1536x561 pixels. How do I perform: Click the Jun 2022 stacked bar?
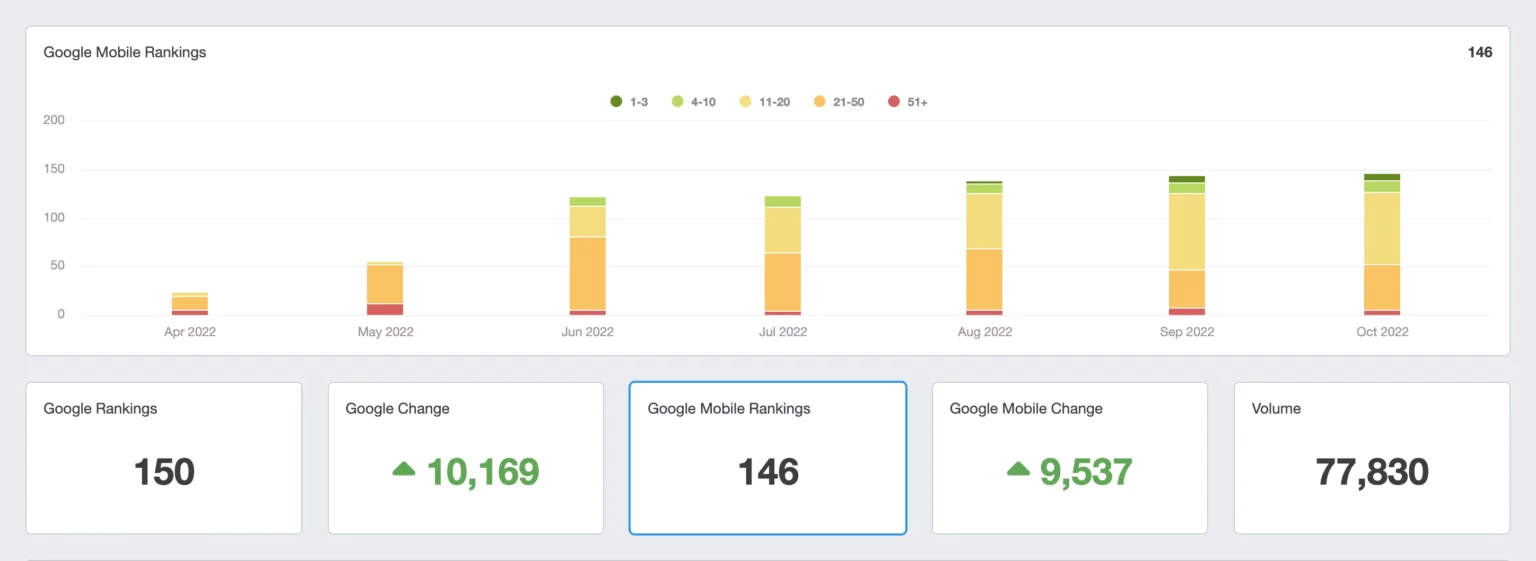tap(588, 256)
